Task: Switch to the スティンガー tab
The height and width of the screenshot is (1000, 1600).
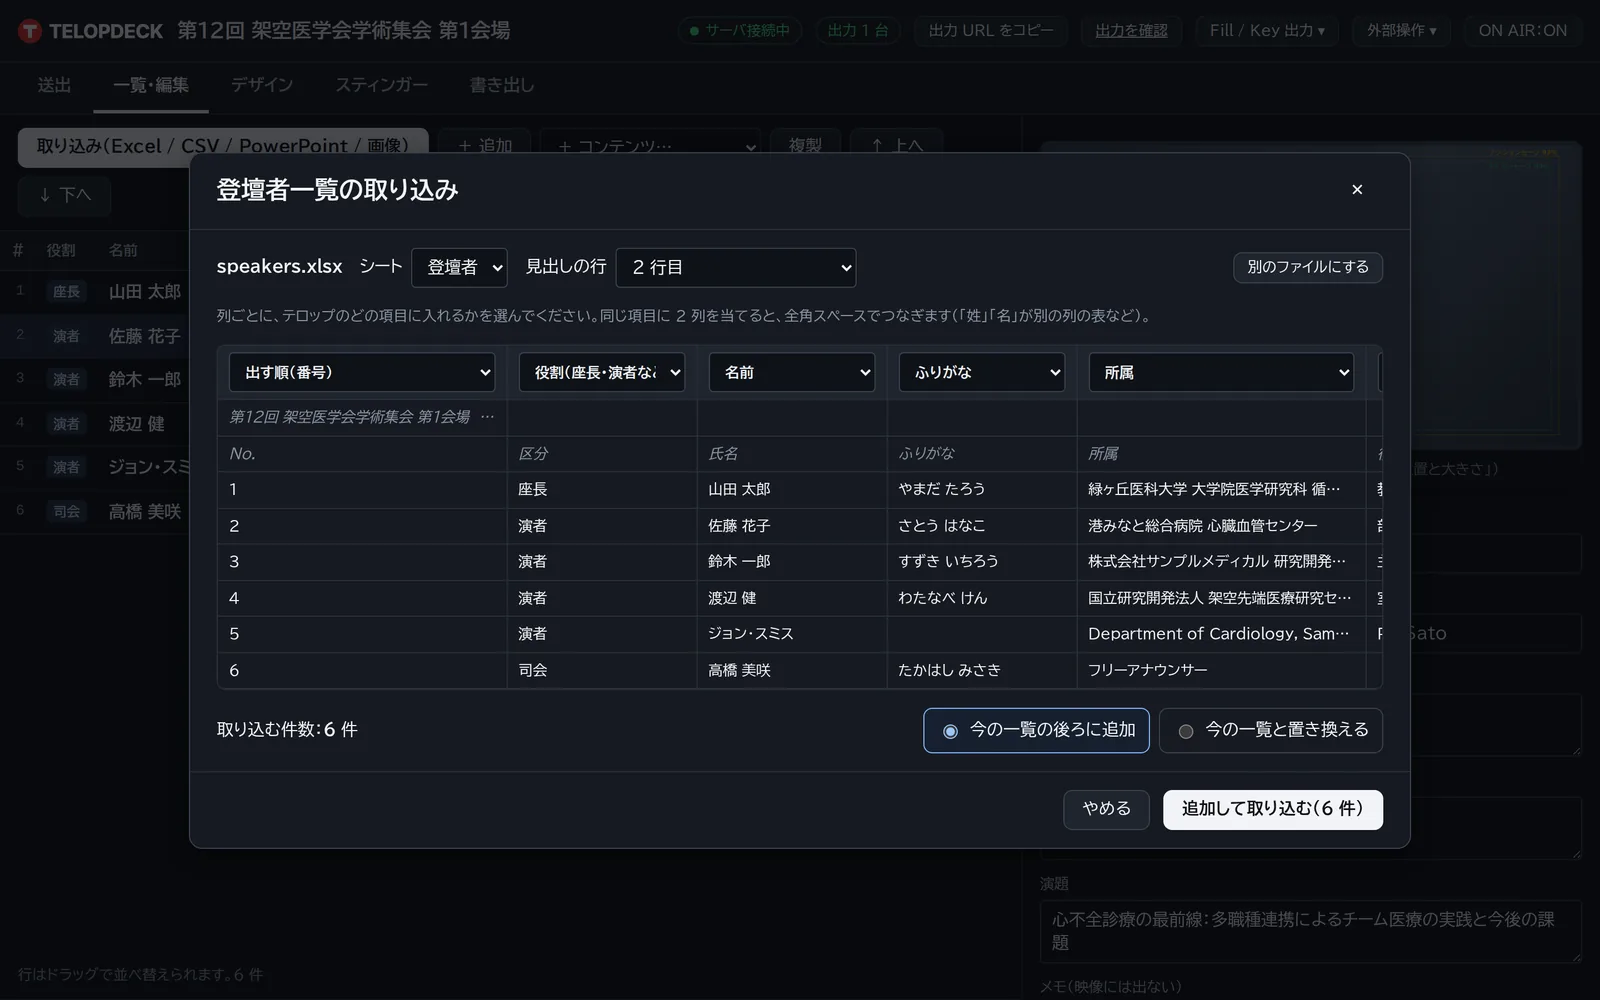Action: (381, 86)
